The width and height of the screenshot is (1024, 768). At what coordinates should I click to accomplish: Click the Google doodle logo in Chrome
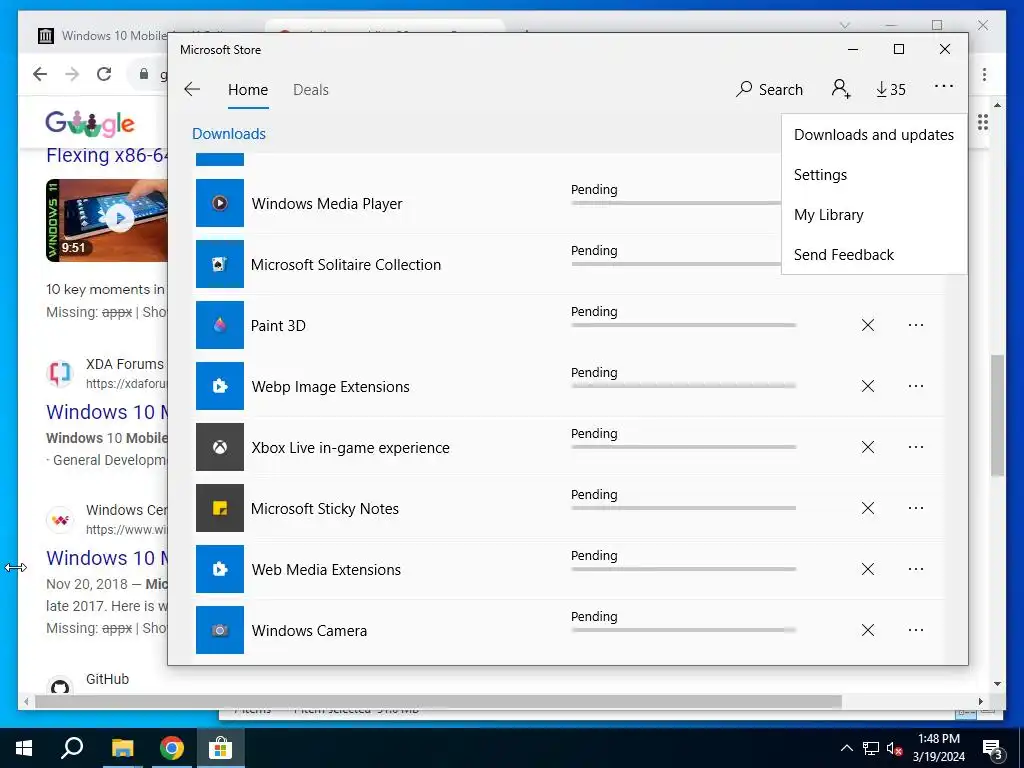[90, 123]
